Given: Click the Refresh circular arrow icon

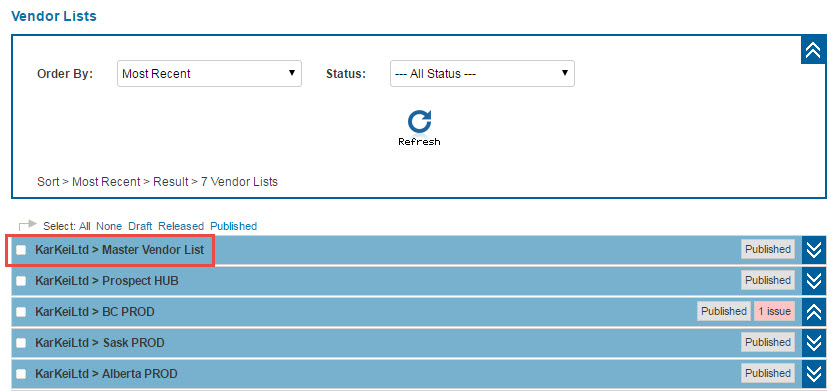Looking at the screenshot, I should click(x=419, y=122).
